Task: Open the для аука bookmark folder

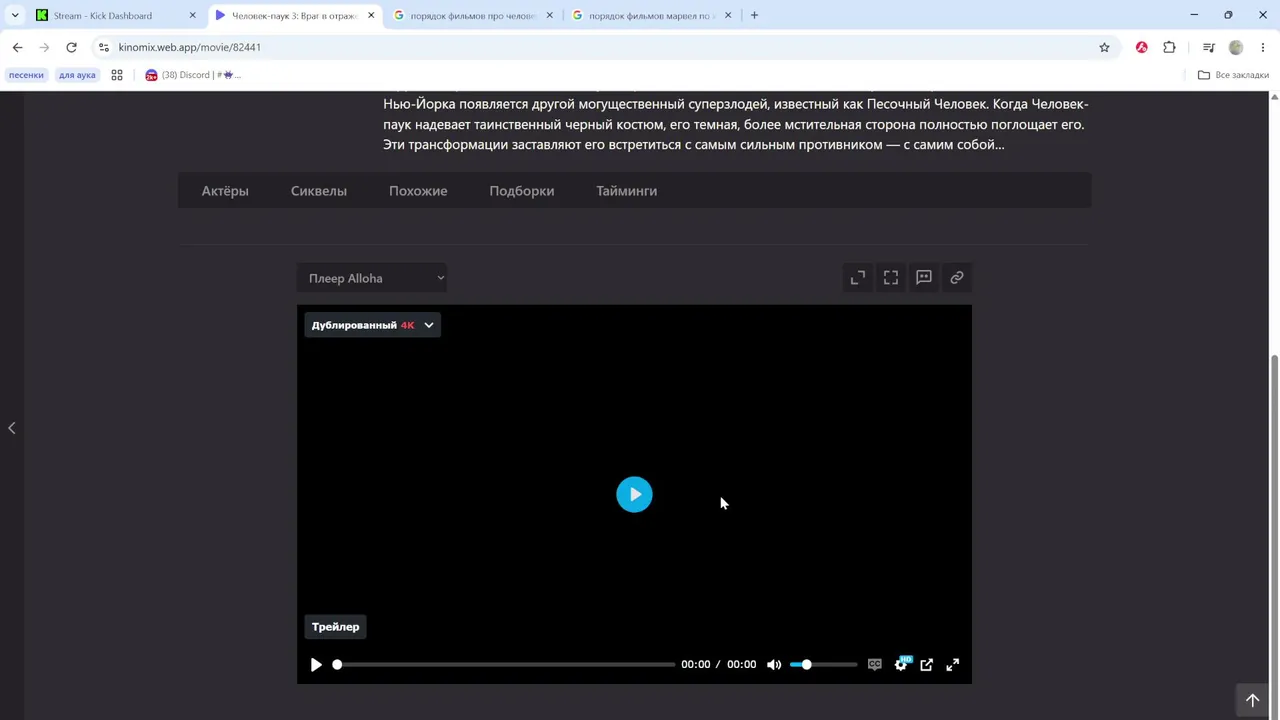Action: [x=77, y=75]
